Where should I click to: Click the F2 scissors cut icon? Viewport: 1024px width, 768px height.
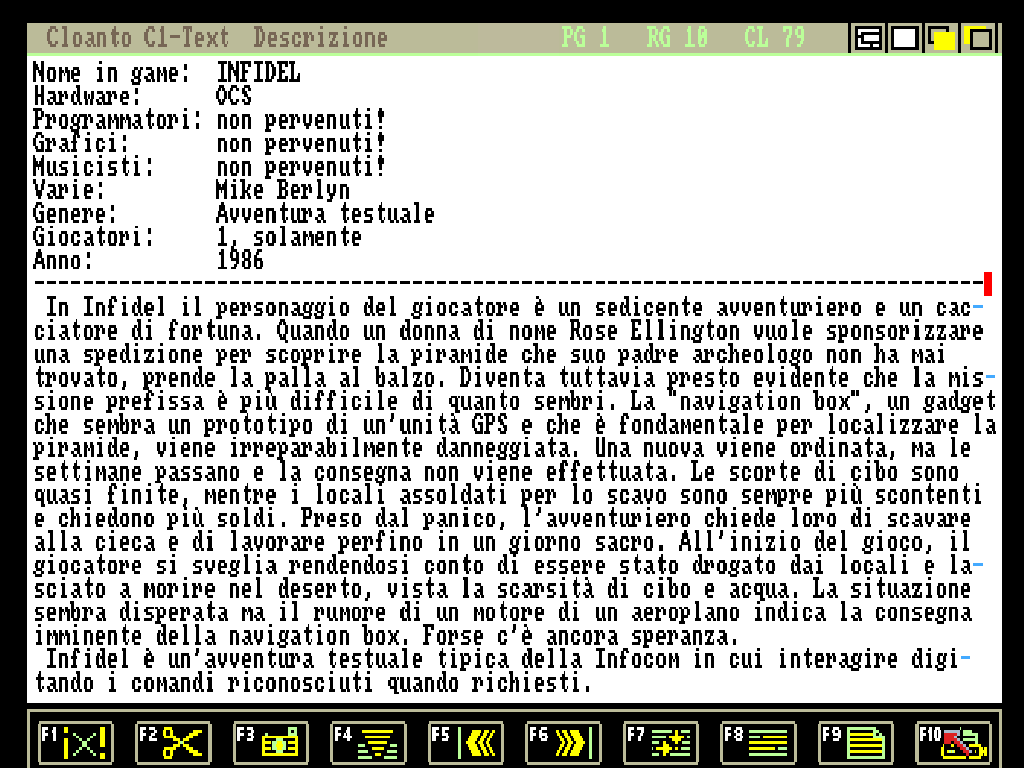coord(173,742)
